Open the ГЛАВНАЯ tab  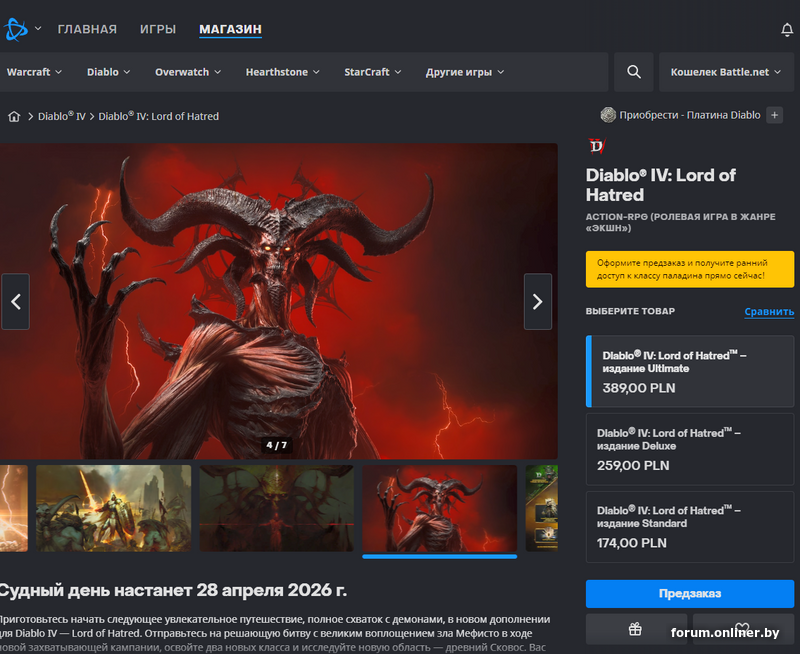(x=87, y=29)
